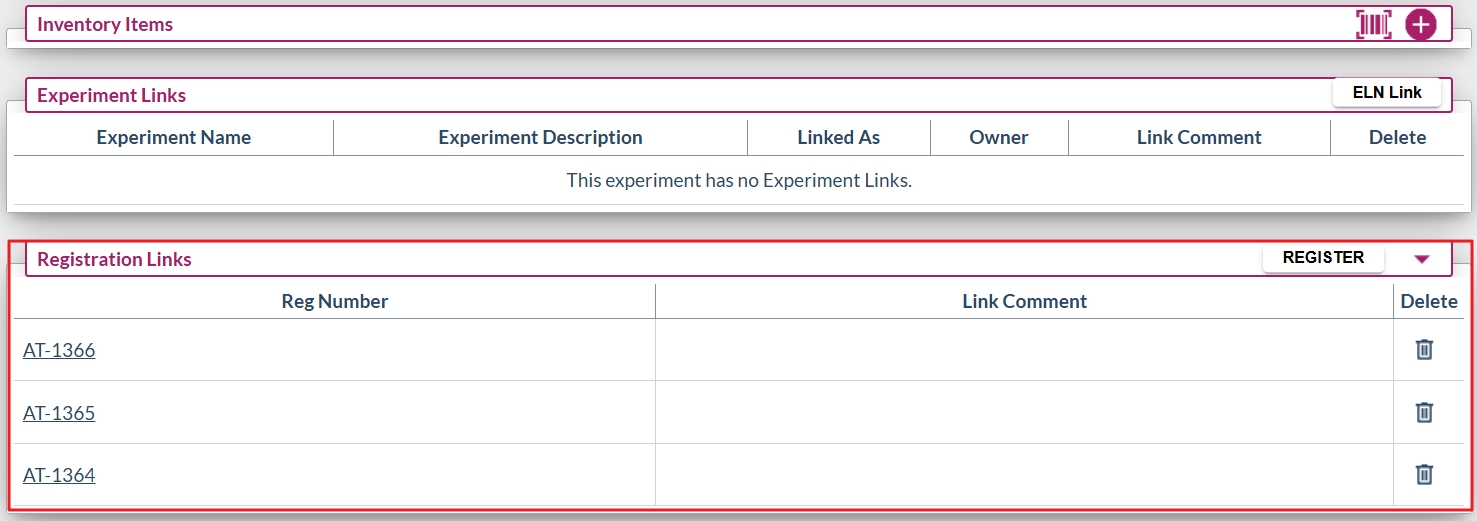Select the Experiment Description column header

[540, 137]
